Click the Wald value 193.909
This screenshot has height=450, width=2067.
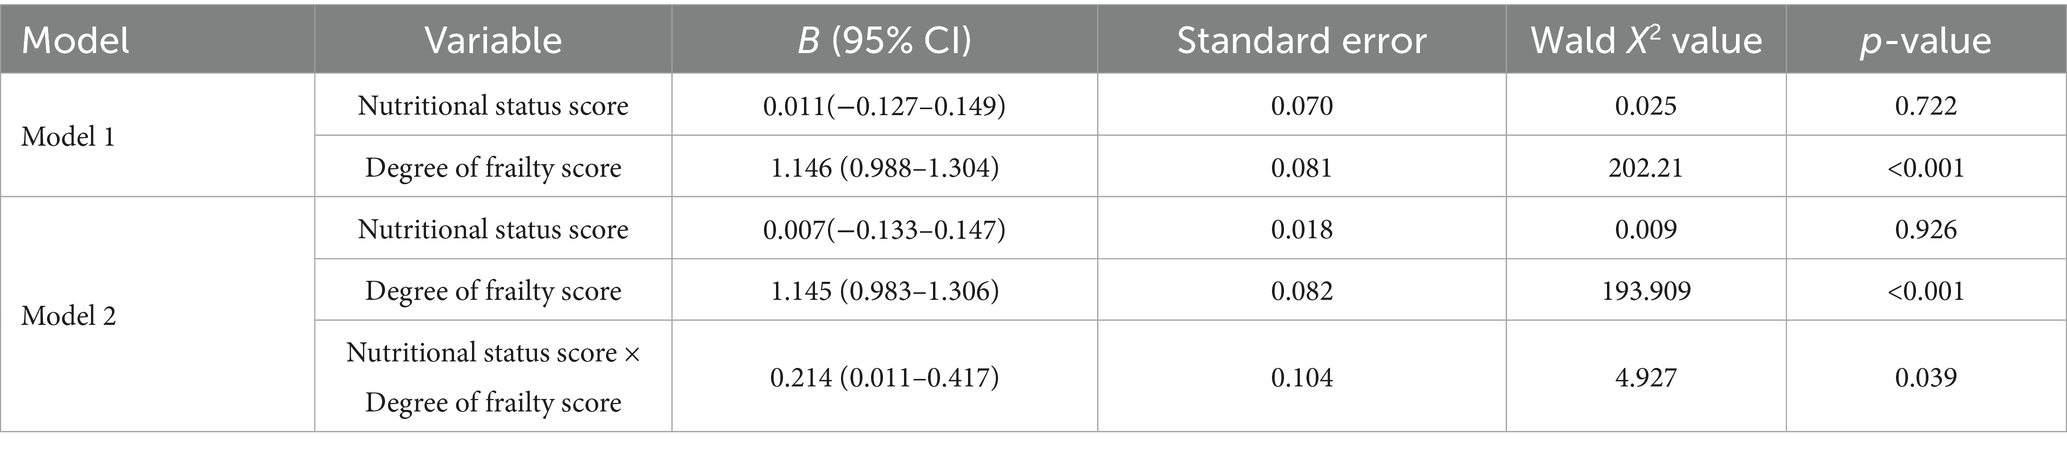1645,290
